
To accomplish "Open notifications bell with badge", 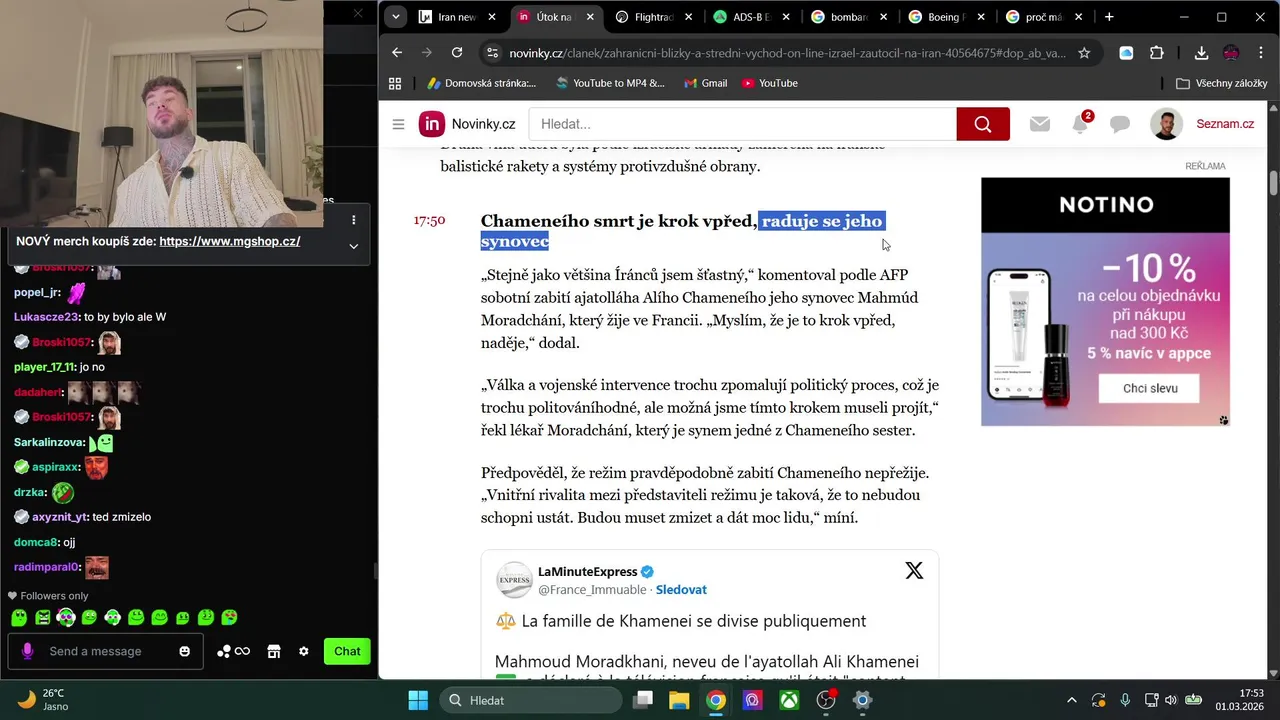I will click(1081, 124).
